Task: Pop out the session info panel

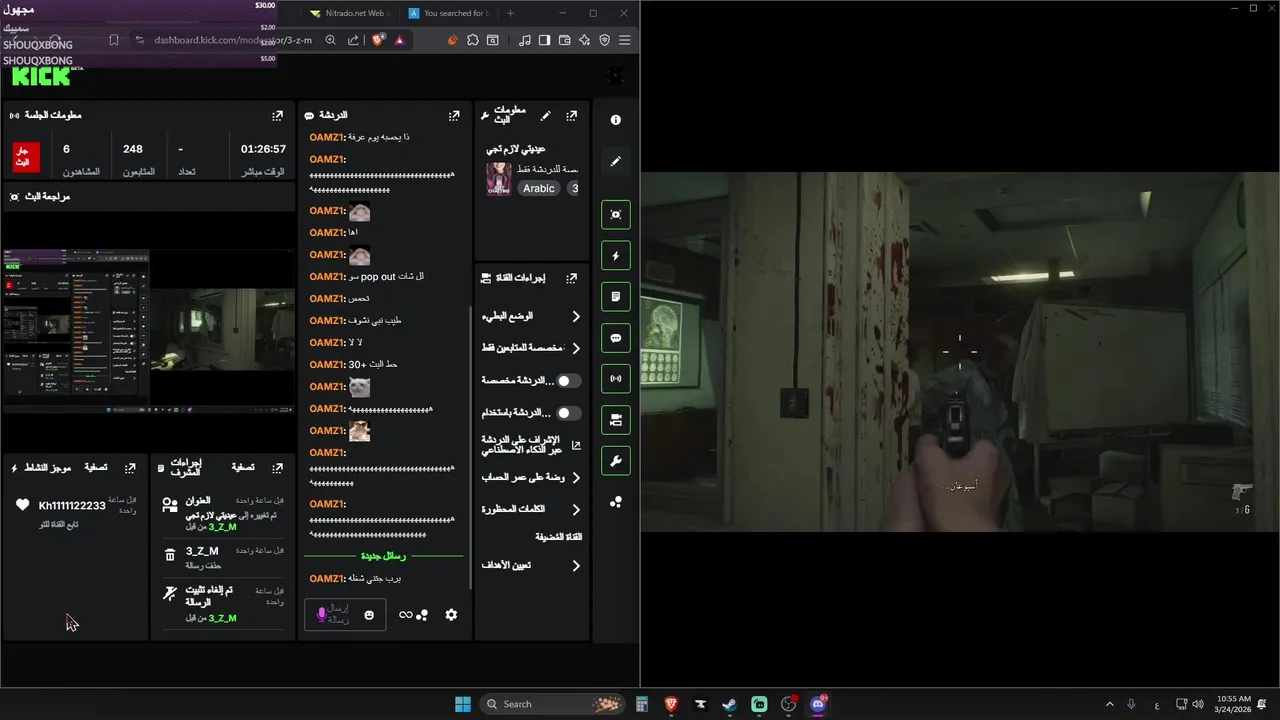Action: [x=278, y=116]
